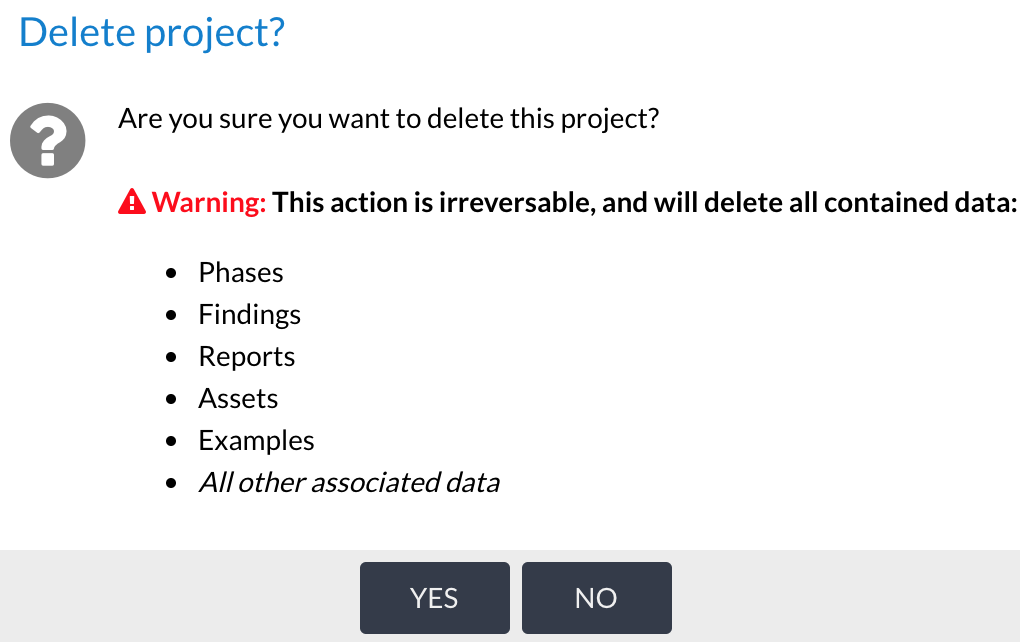1020x642 pixels.
Task: Select the "Phases" list item
Action: pyautogui.click(x=241, y=273)
